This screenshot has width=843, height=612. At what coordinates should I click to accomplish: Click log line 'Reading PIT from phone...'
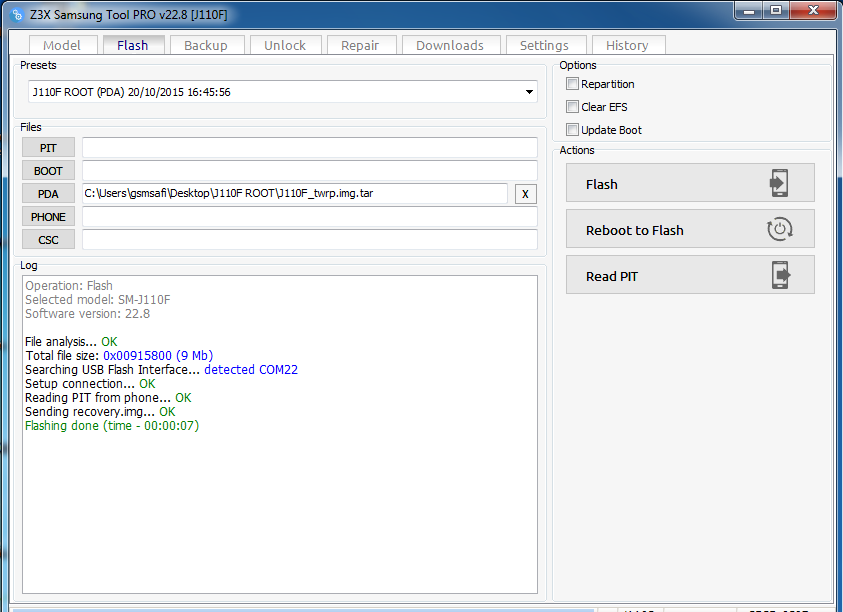97,398
